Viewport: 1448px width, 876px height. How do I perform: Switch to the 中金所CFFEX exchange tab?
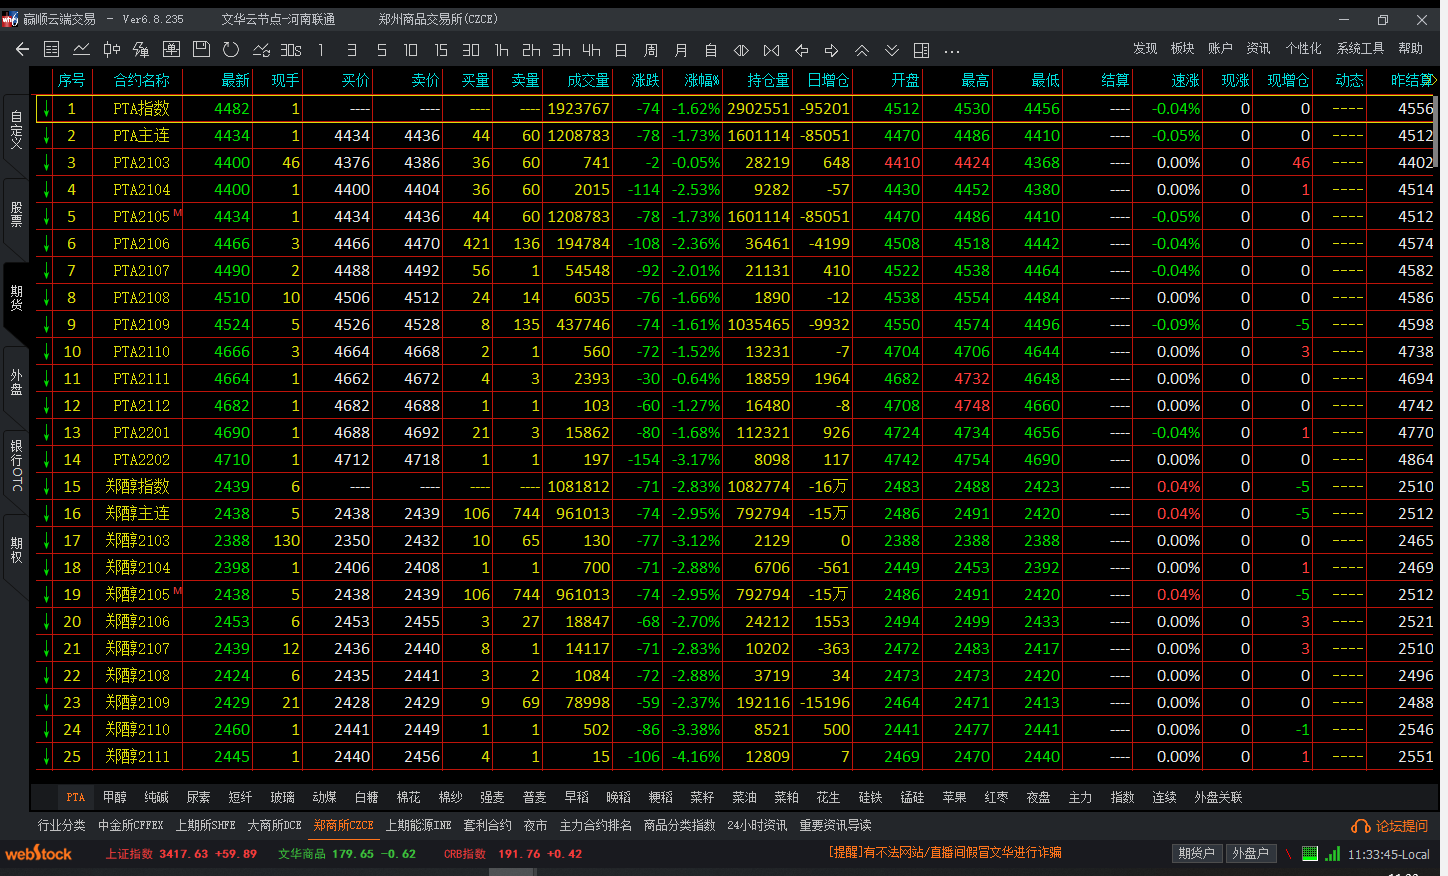click(130, 825)
